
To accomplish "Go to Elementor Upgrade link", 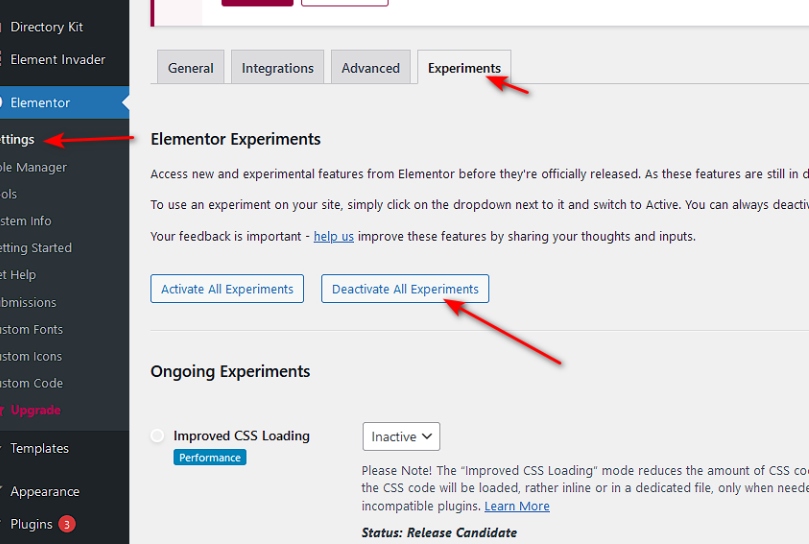I will tap(35, 410).
